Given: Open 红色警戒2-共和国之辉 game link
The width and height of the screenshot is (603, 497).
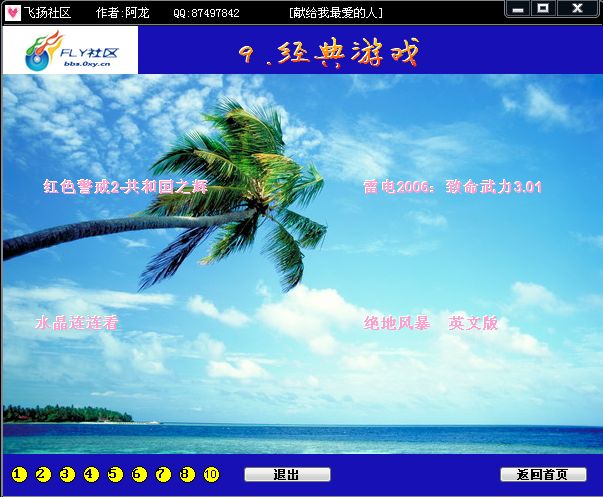Looking at the screenshot, I should (125, 187).
